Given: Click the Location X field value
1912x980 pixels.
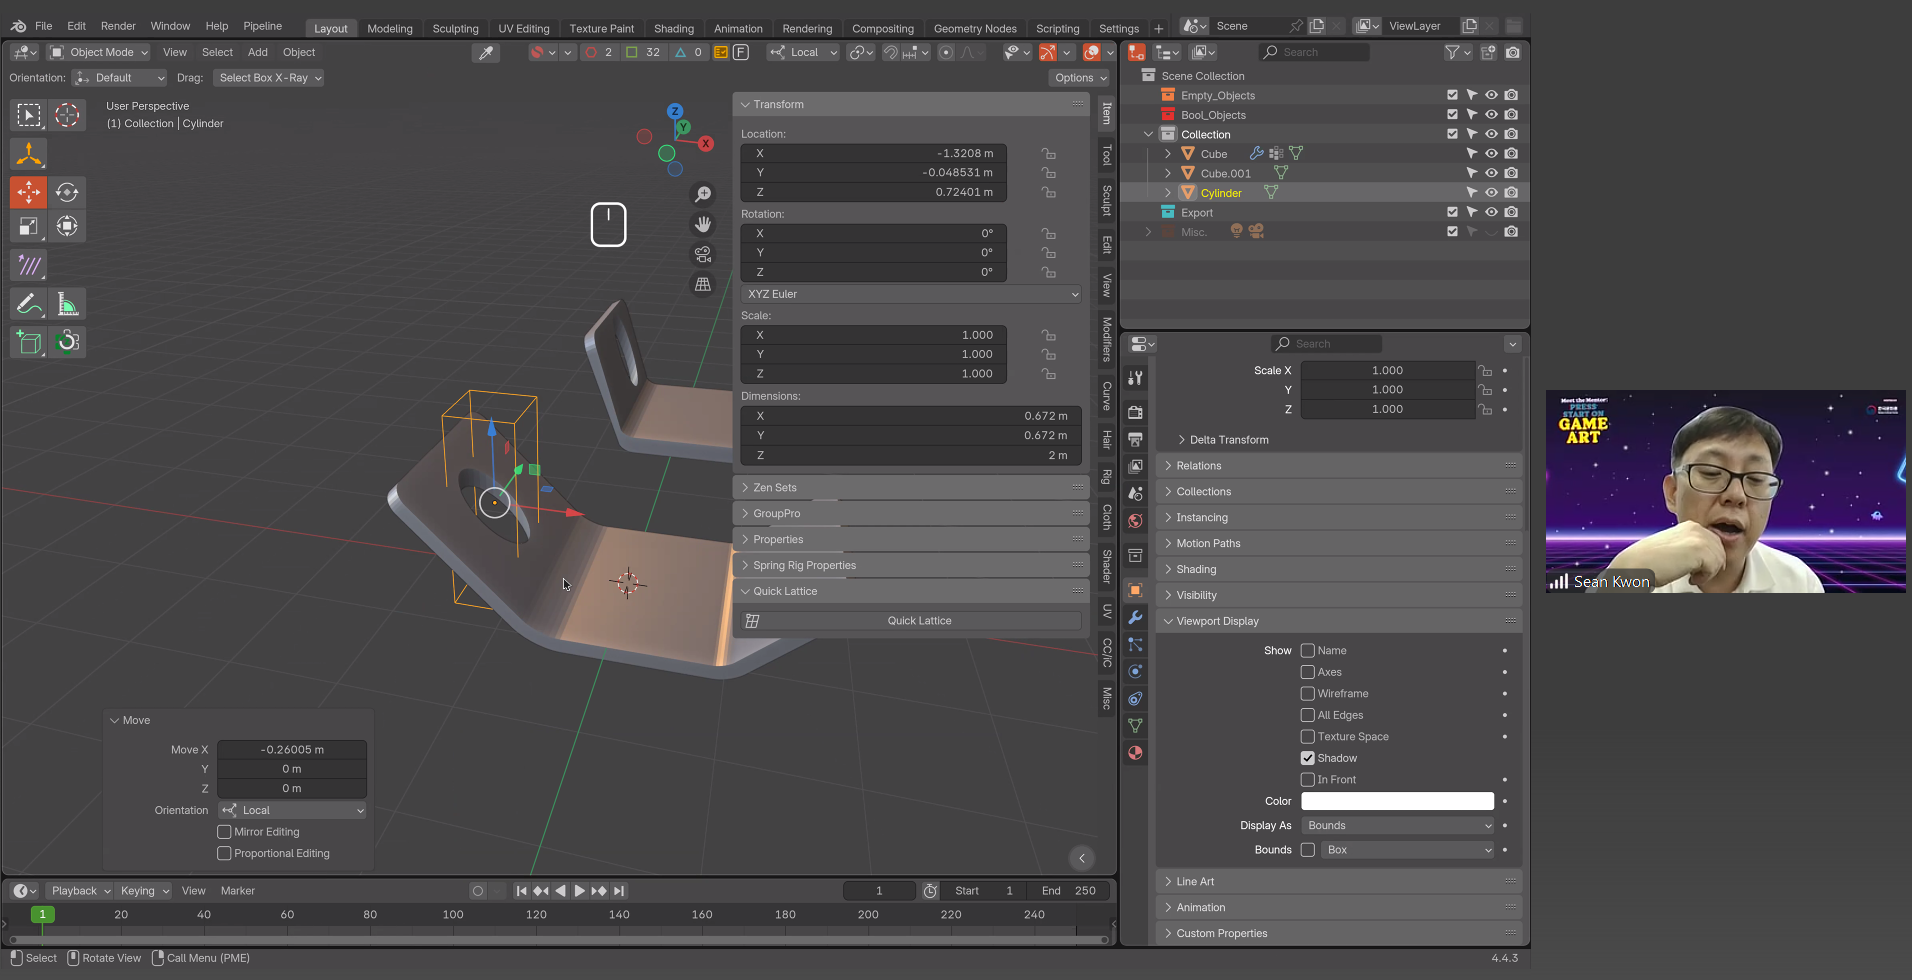Looking at the screenshot, I should (873, 153).
